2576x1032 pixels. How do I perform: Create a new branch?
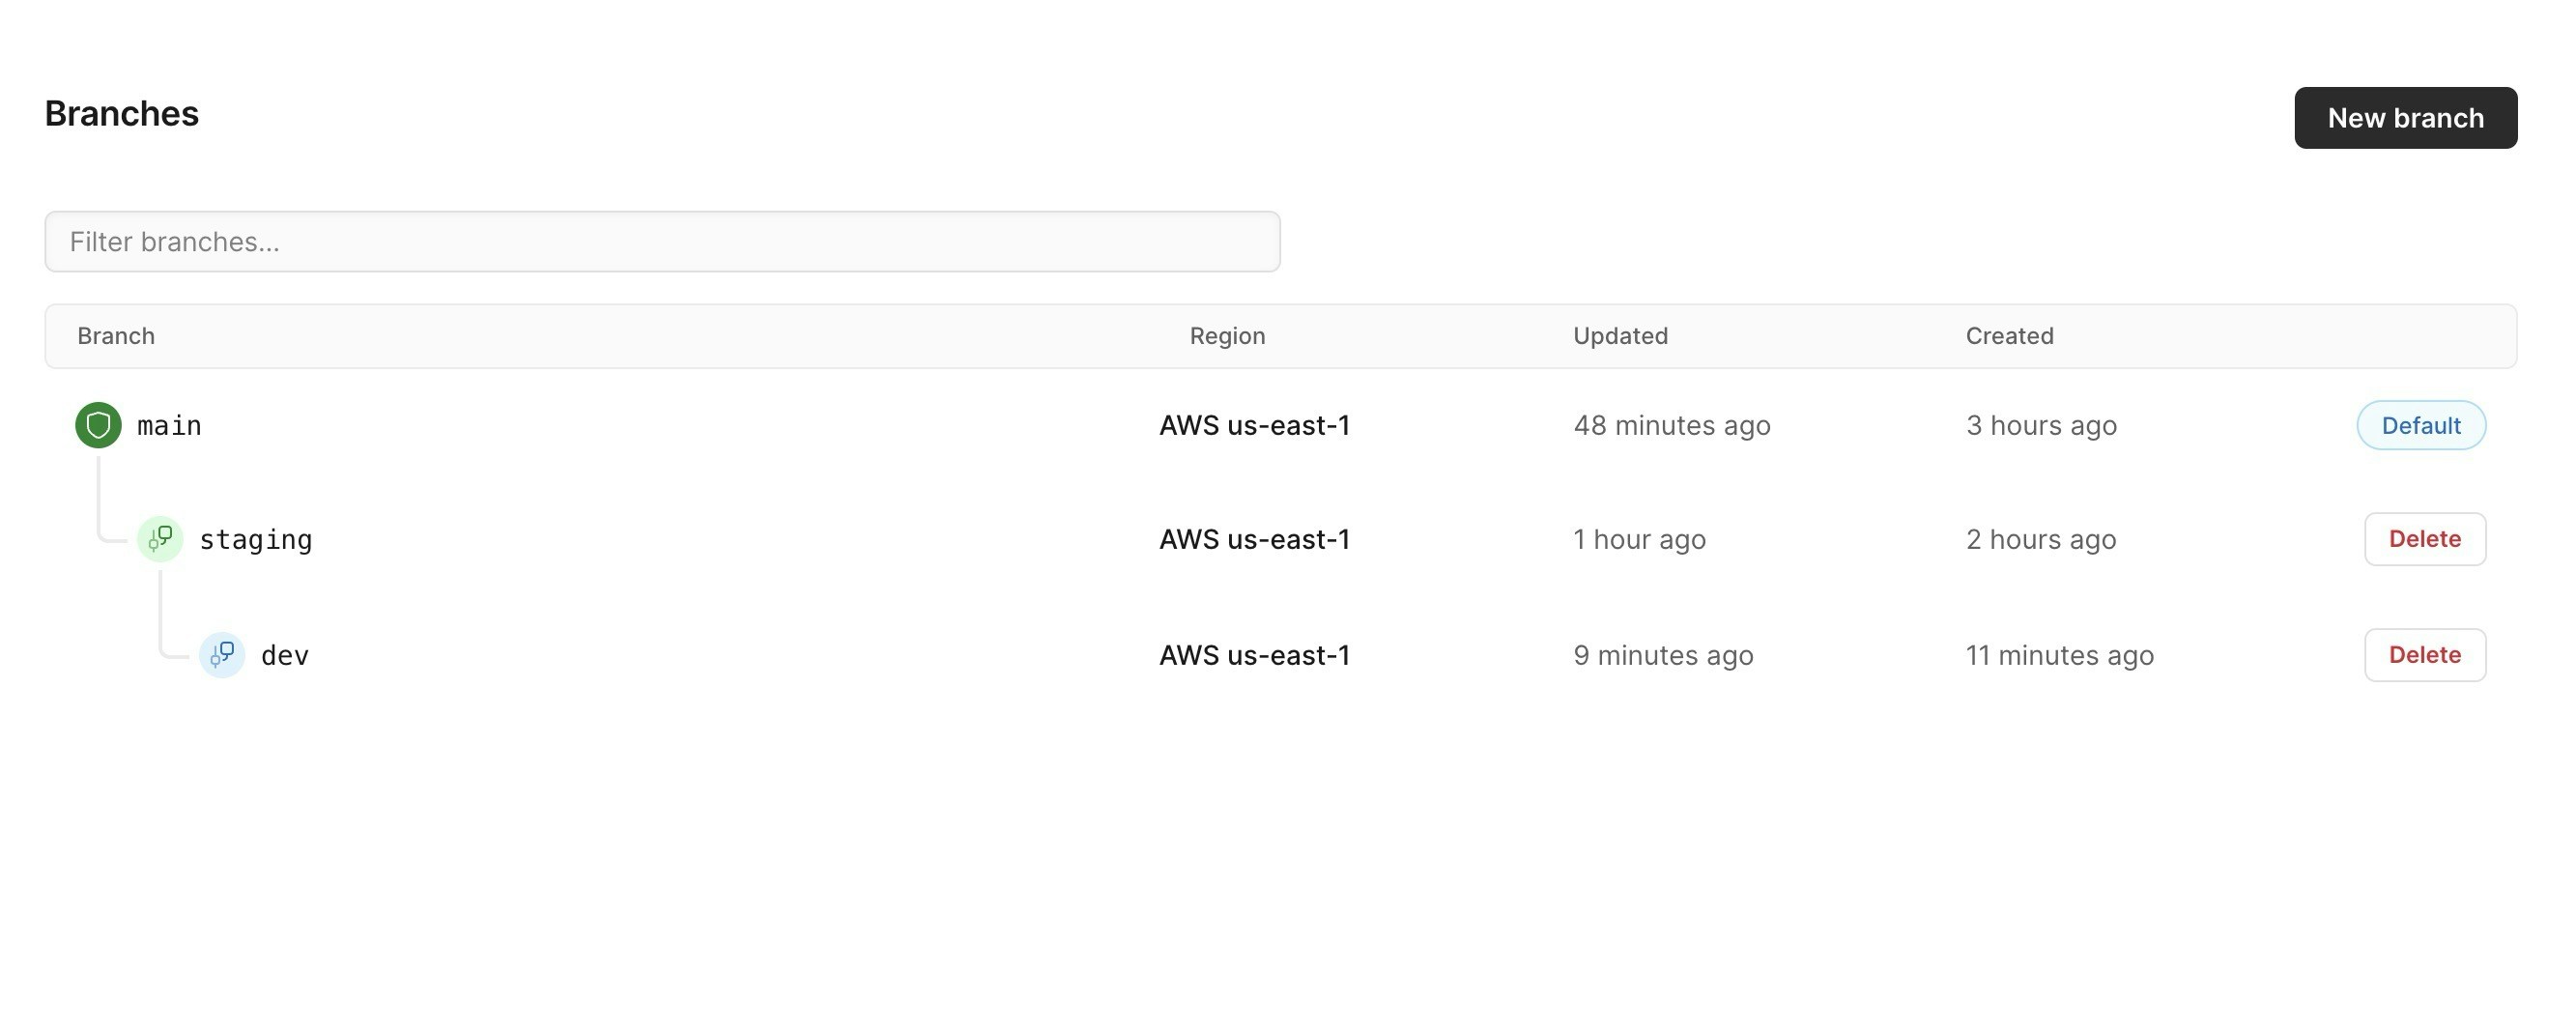pyautogui.click(x=2405, y=117)
